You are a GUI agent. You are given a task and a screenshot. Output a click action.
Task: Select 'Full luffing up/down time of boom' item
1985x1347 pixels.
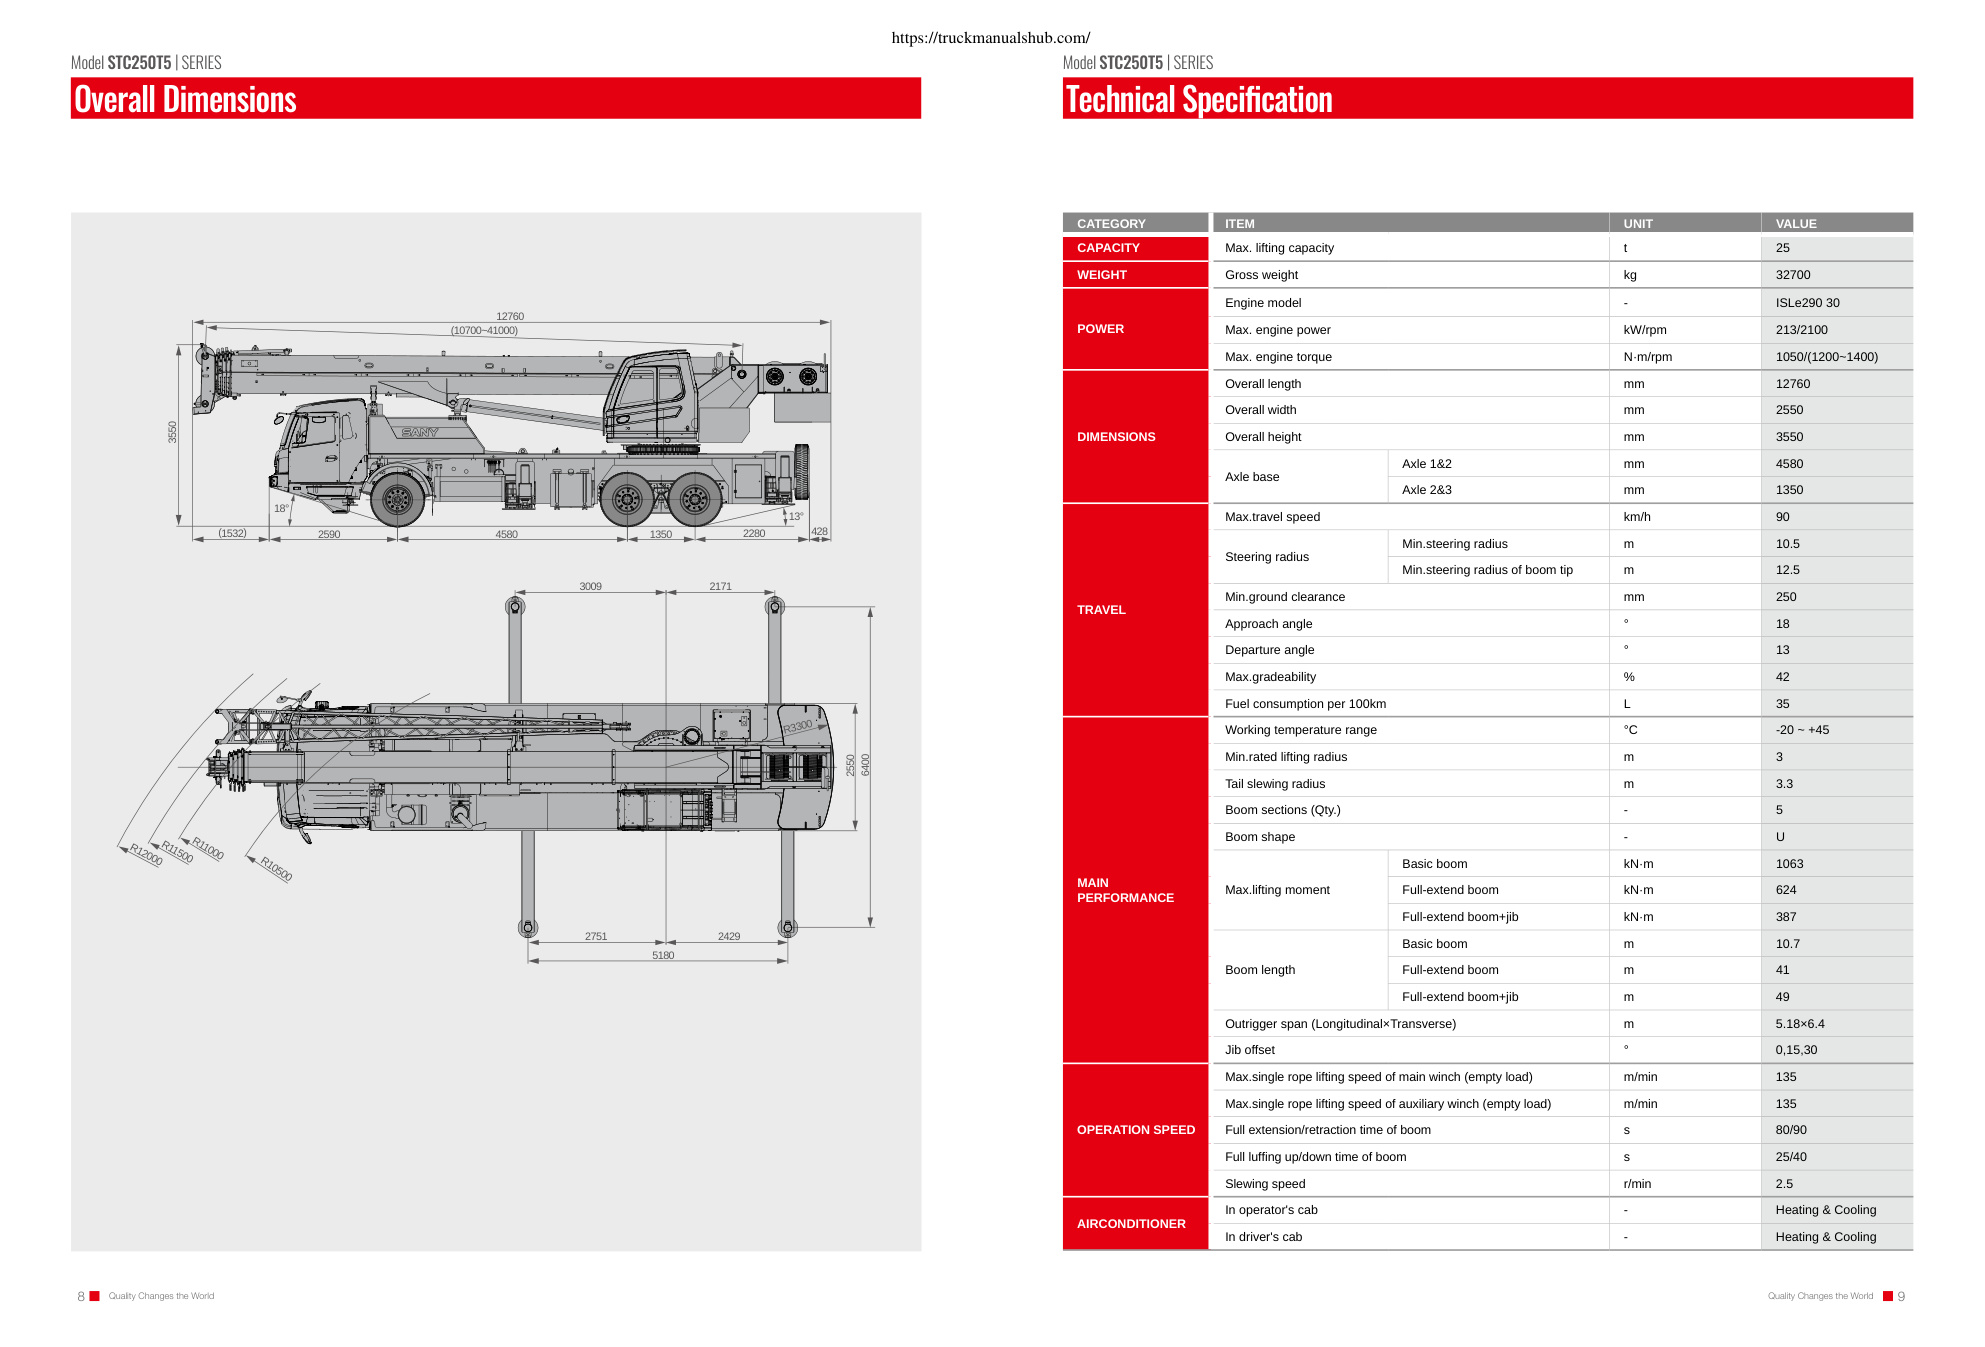[1315, 1157]
